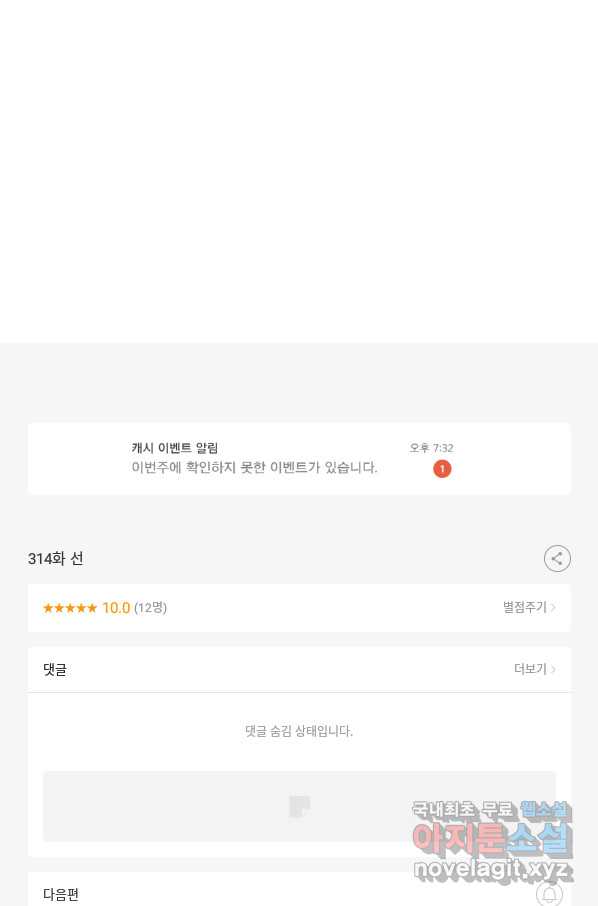Click the 댓글 숨김 상태입니다 message
The image size is (598, 906).
click(299, 731)
